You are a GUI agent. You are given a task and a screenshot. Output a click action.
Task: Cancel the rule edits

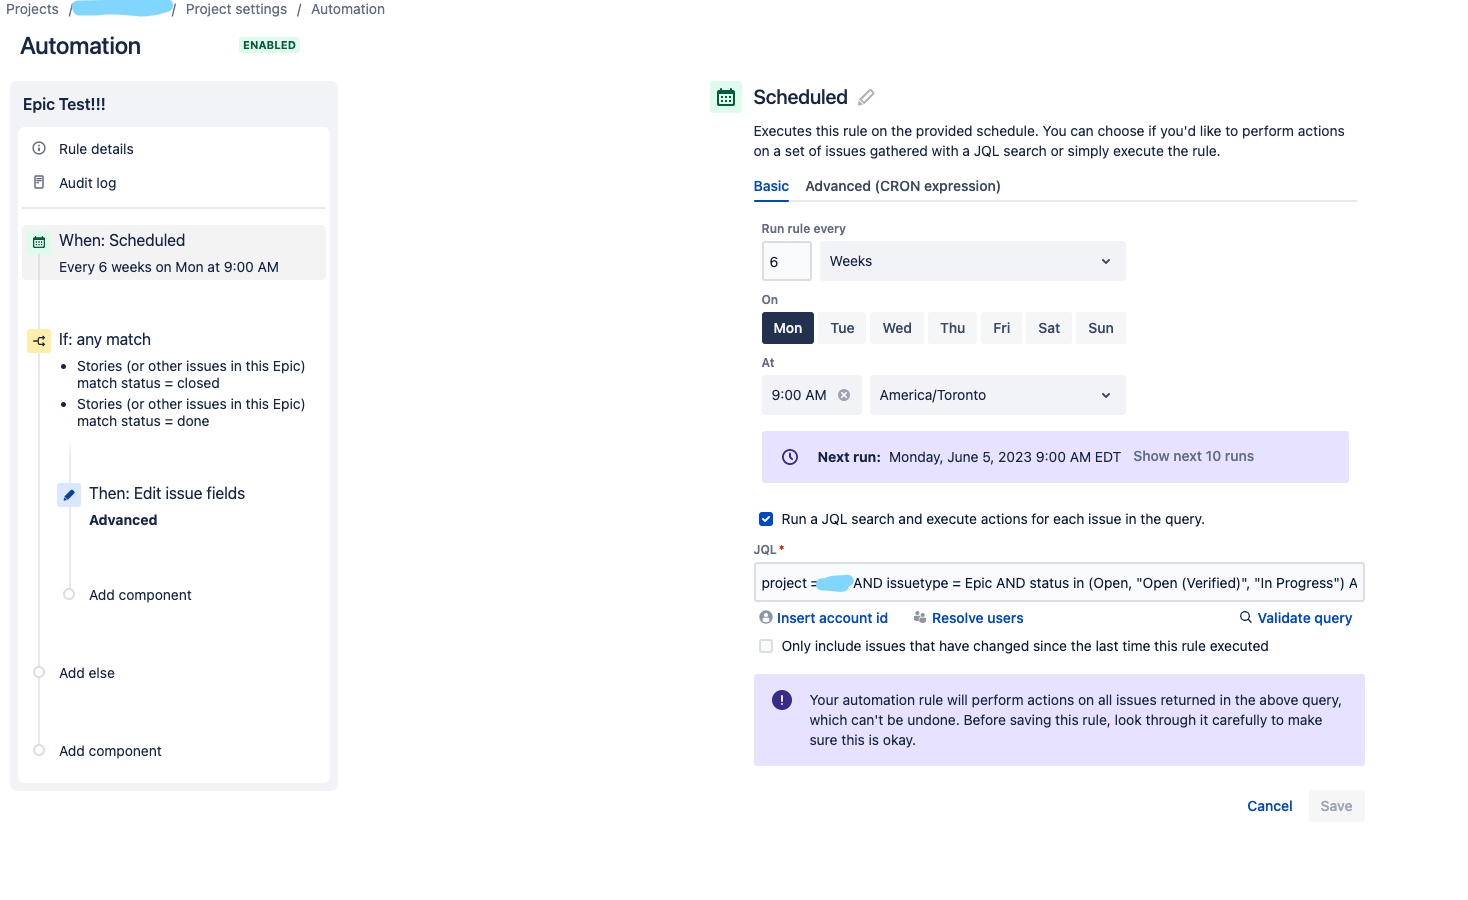(x=1269, y=806)
